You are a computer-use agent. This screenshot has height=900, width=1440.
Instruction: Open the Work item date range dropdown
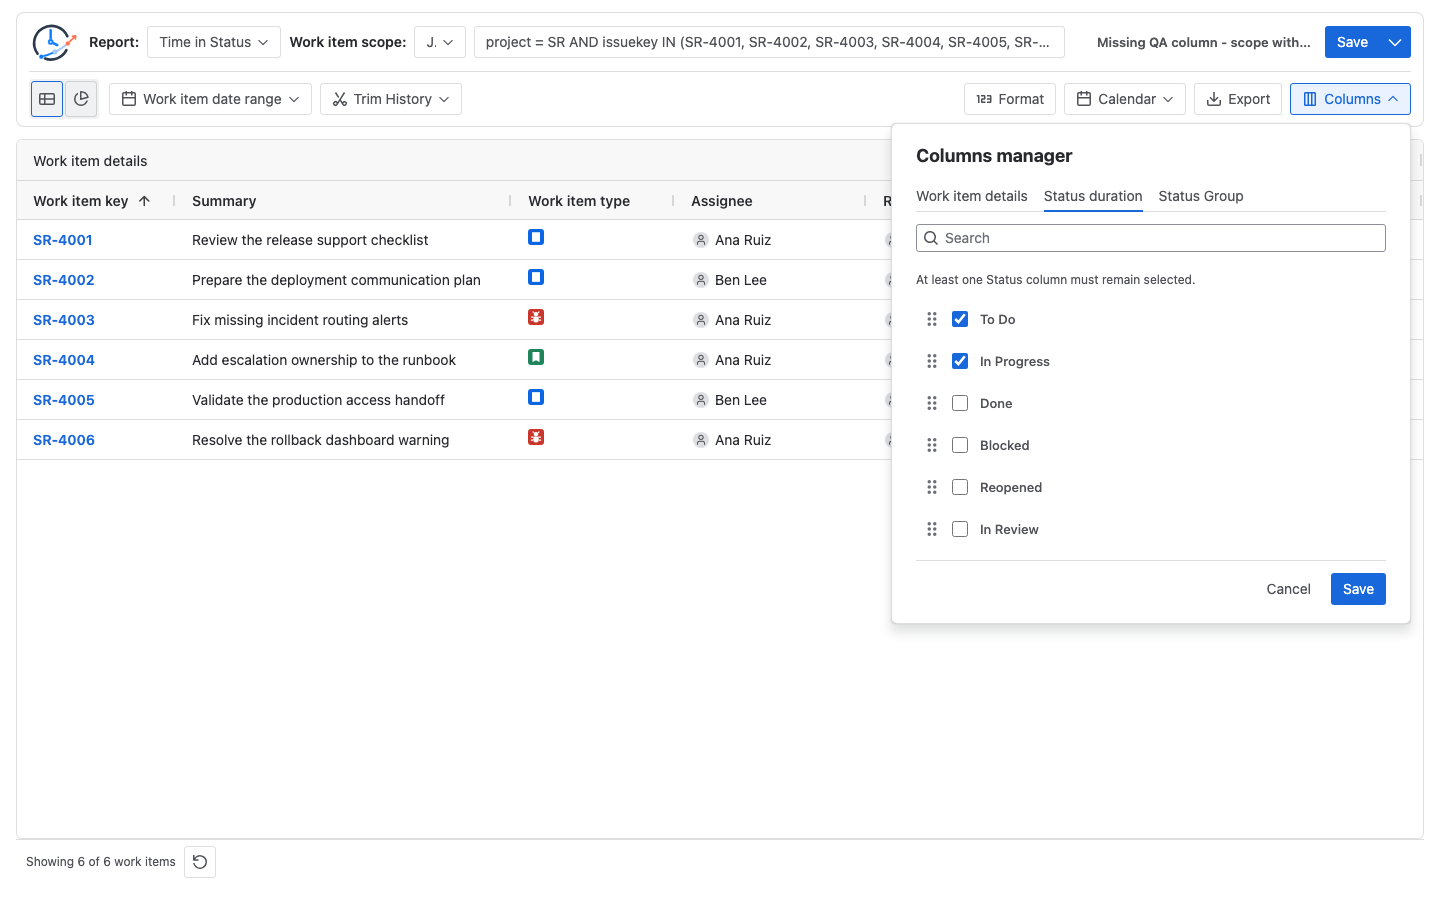(x=210, y=99)
